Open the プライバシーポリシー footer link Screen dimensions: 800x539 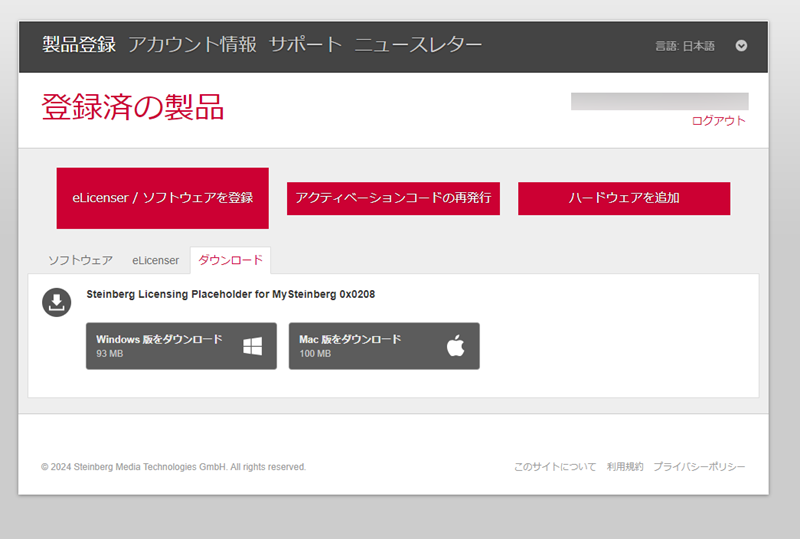click(699, 467)
